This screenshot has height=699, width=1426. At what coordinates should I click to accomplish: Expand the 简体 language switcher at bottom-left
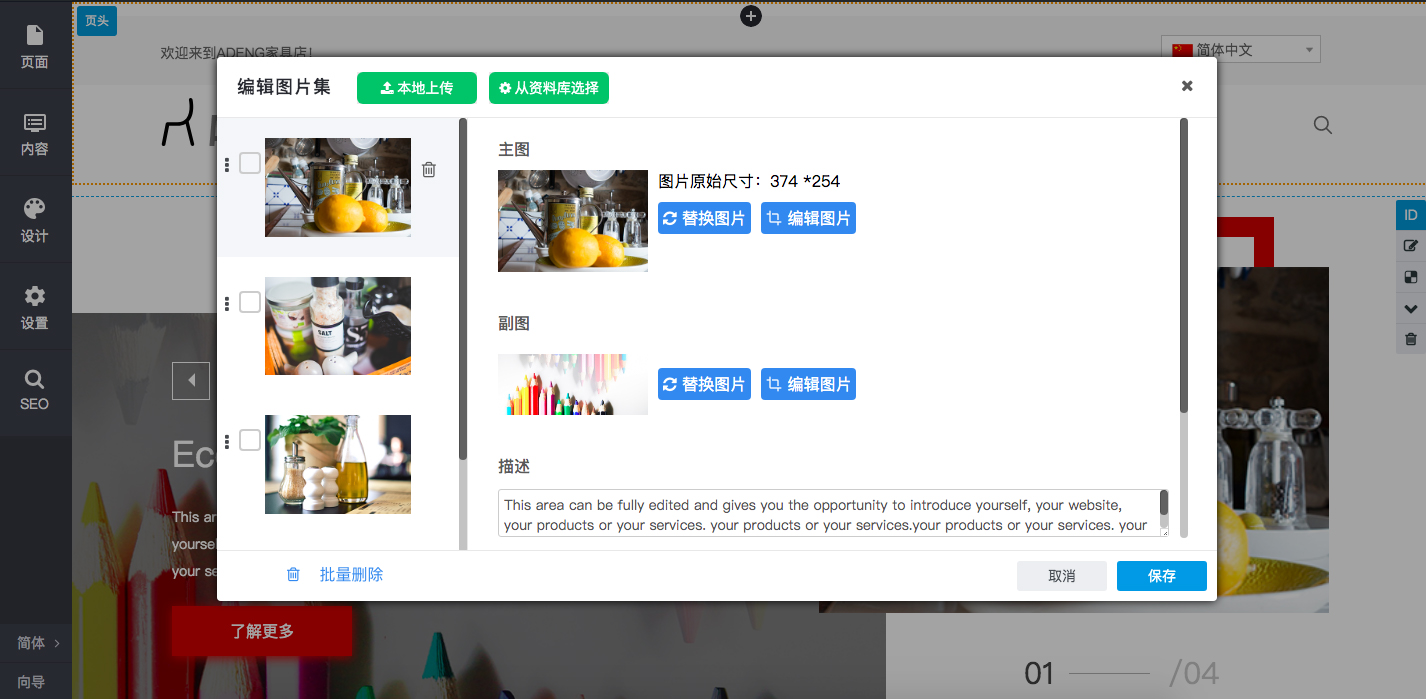pos(37,643)
